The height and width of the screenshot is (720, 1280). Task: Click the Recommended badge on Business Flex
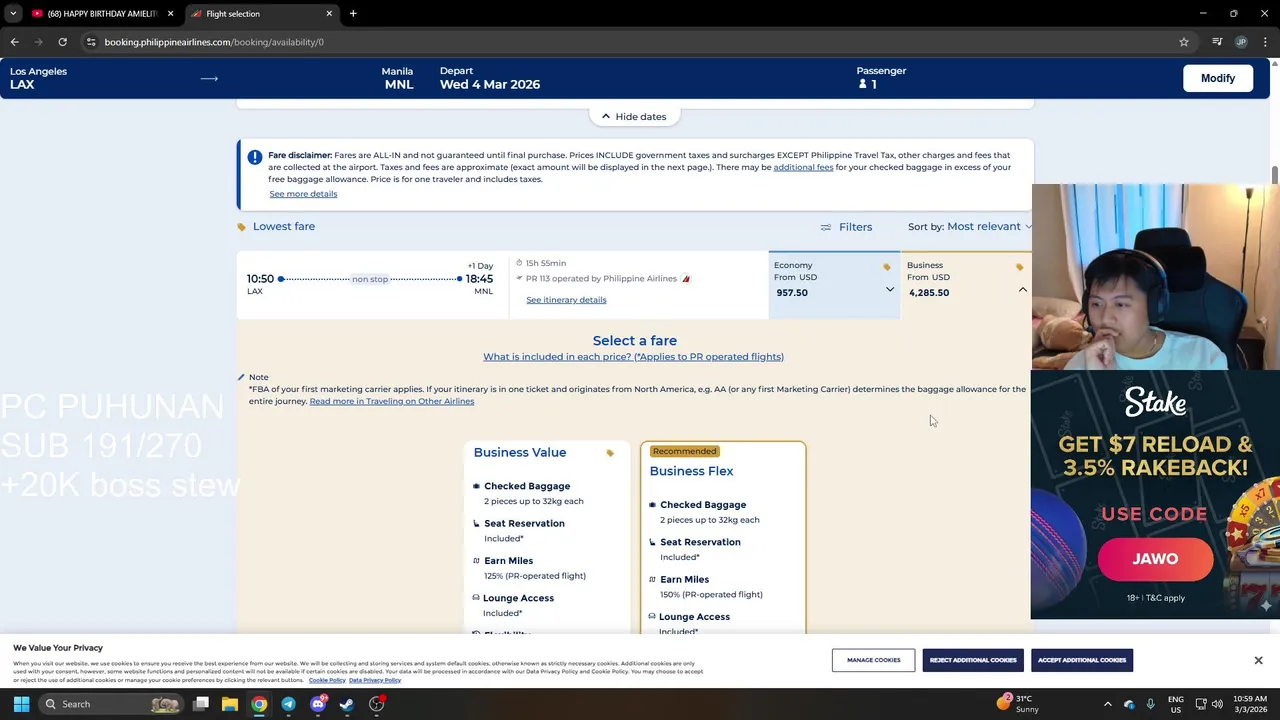tap(684, 451)
